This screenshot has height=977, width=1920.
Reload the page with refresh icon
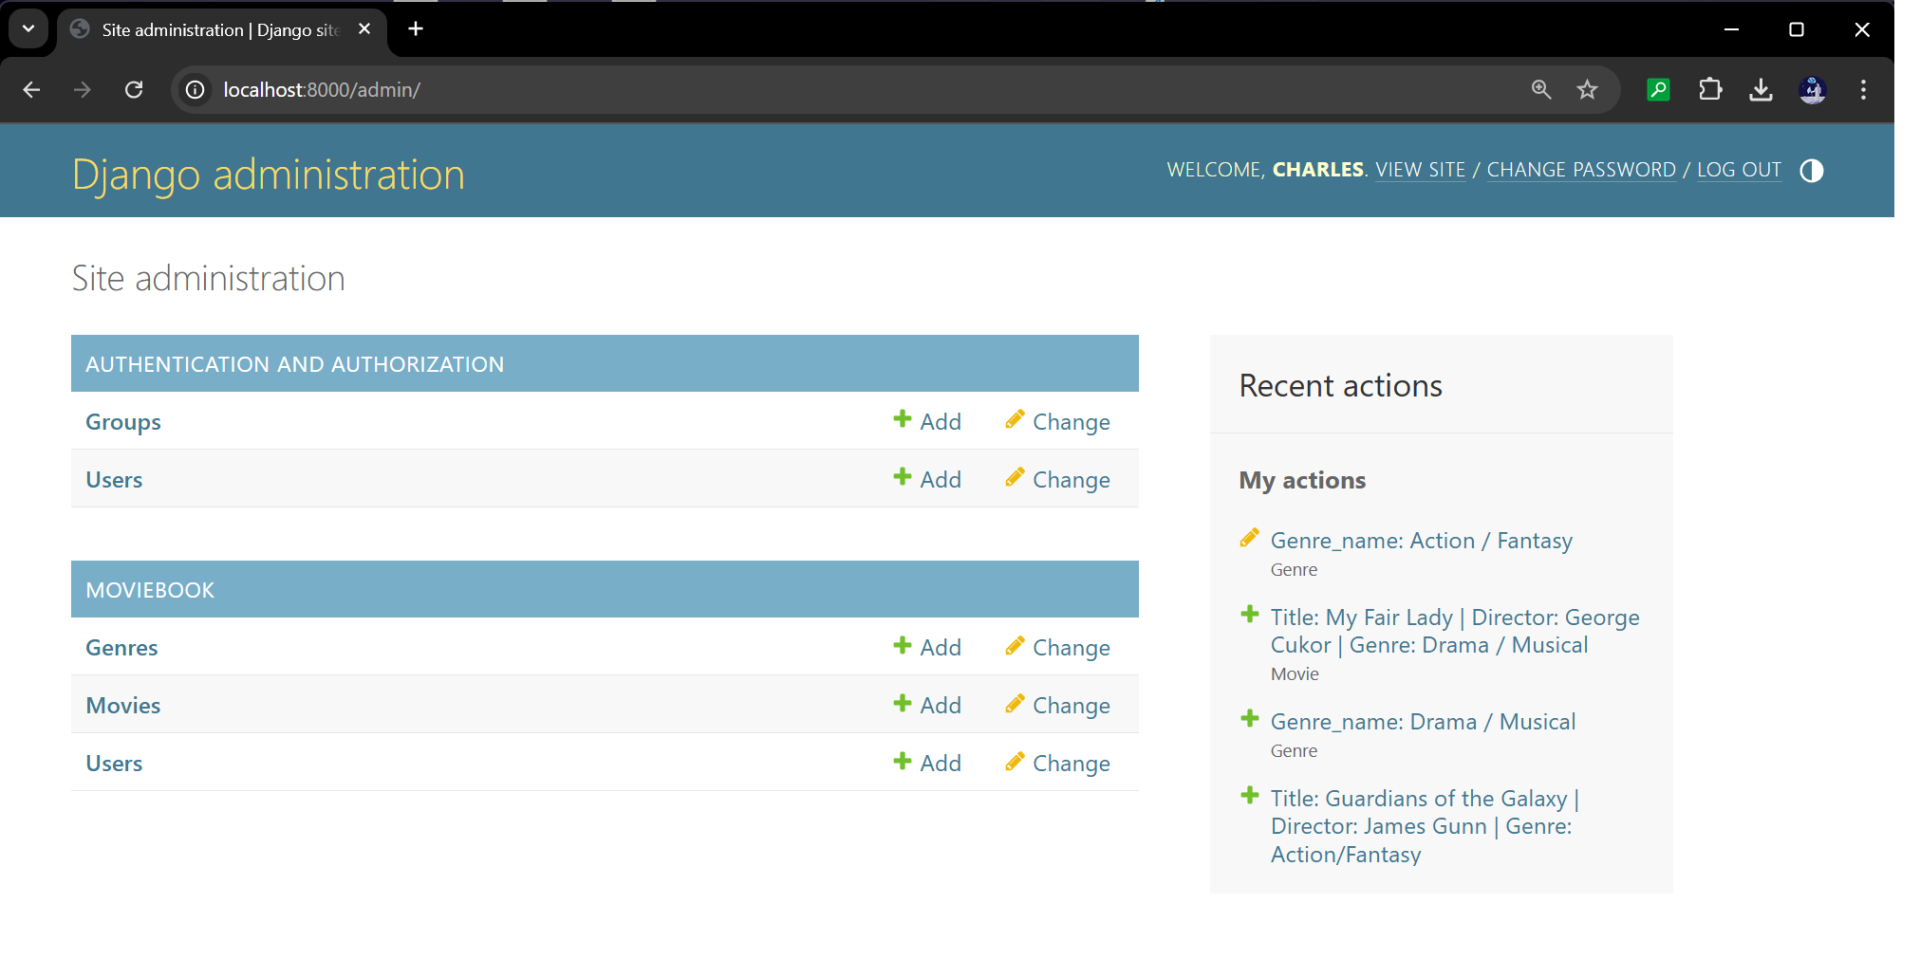[134, 90]
